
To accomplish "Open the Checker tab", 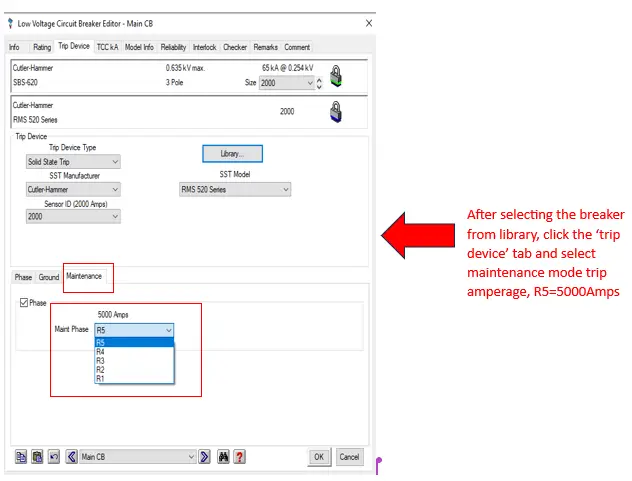I will [235, 47].
